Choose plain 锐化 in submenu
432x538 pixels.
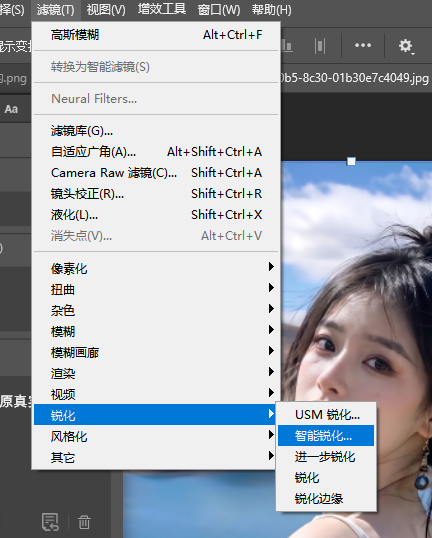pos(326,478)
